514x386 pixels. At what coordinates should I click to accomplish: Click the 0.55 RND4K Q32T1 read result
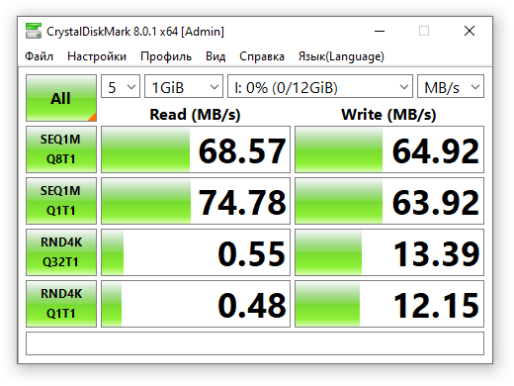(196, 252)
